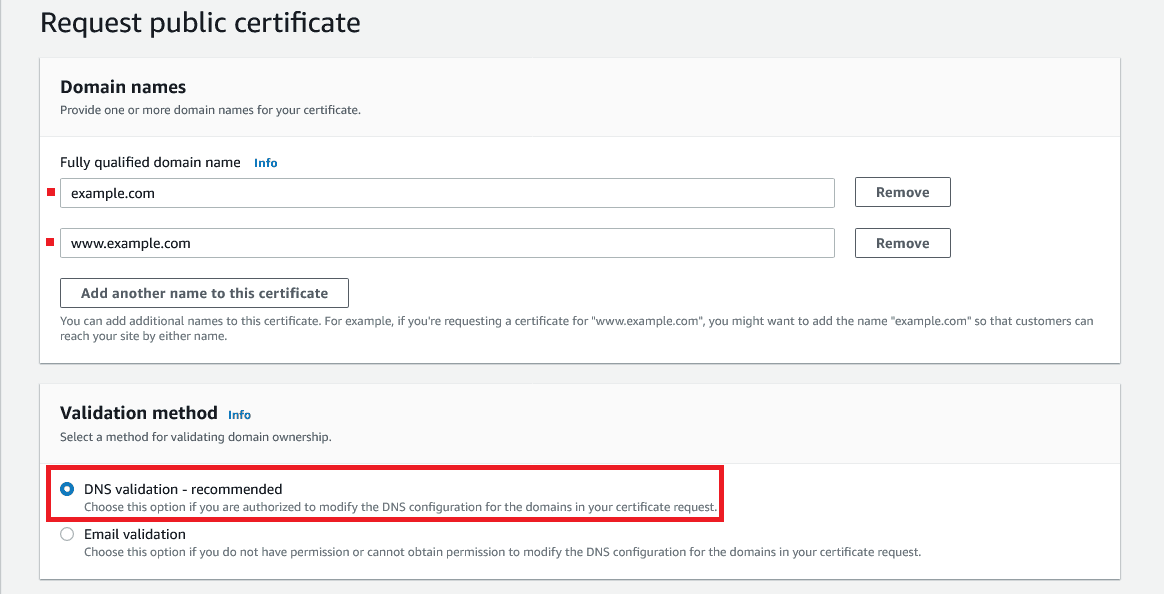Click the DNS validation radio circle
The width and height of the screenshot is (1164, 594).
pyautogui.click(x=67, y=489)
